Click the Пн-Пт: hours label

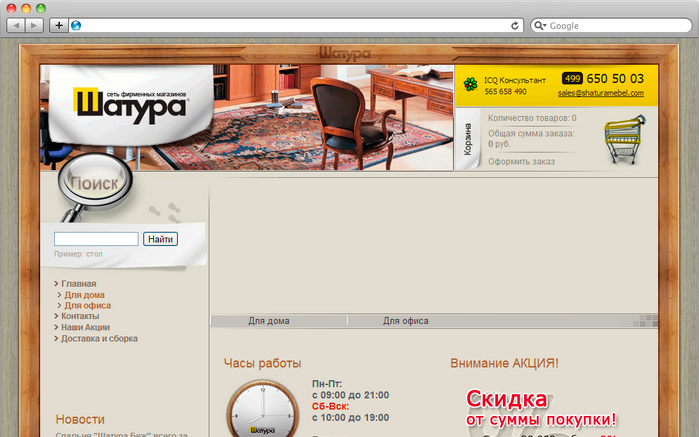click(x=327, y=384)
